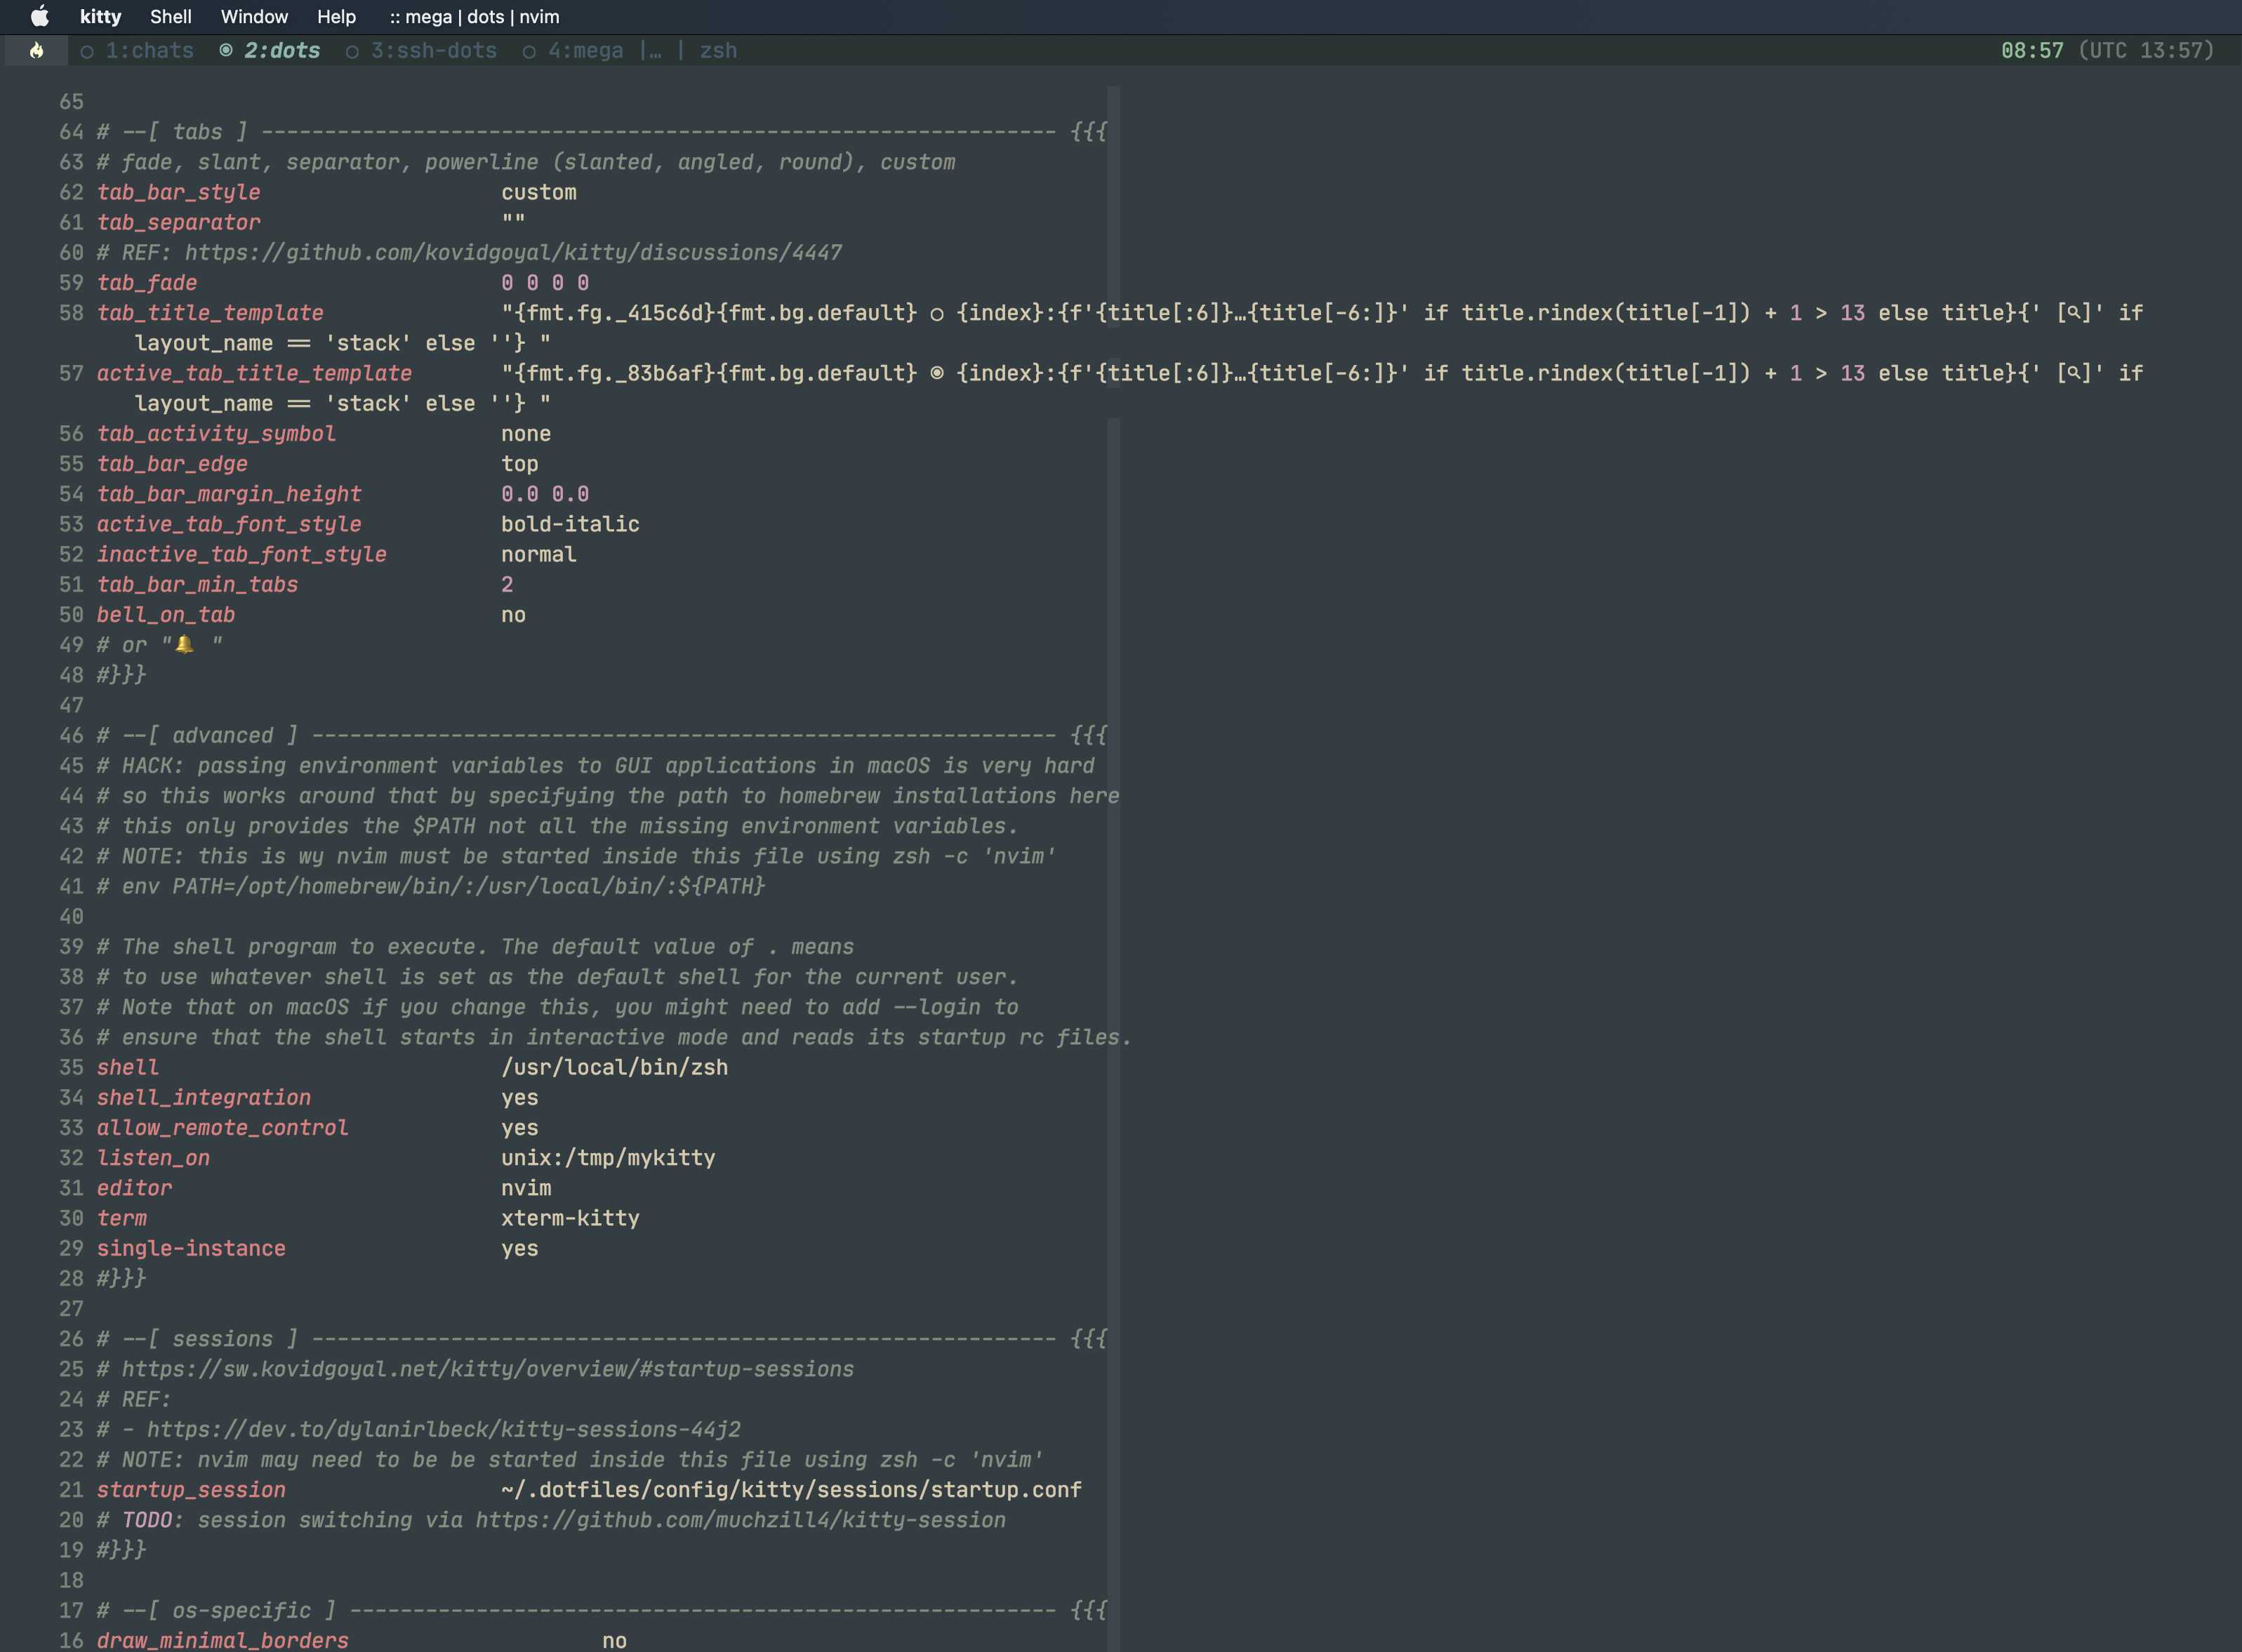Click the no value of bell_on_tab
Viewport: 2242px width, 1652px height.
pyautogui.click(x=513, y=615)
